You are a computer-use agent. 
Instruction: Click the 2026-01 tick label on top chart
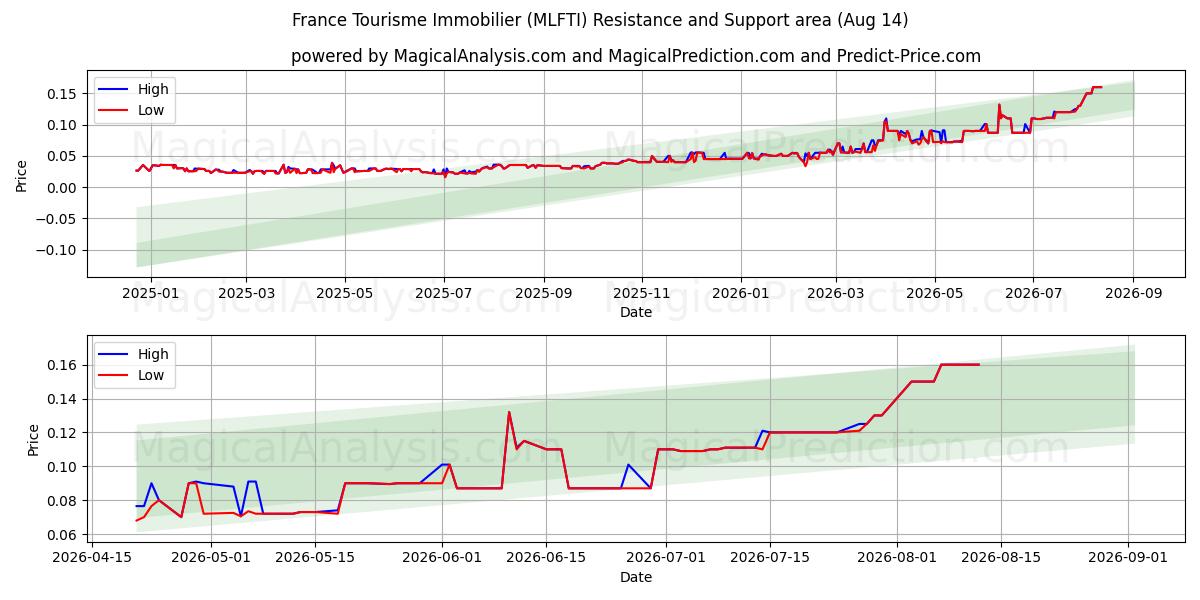pos(741,294)
